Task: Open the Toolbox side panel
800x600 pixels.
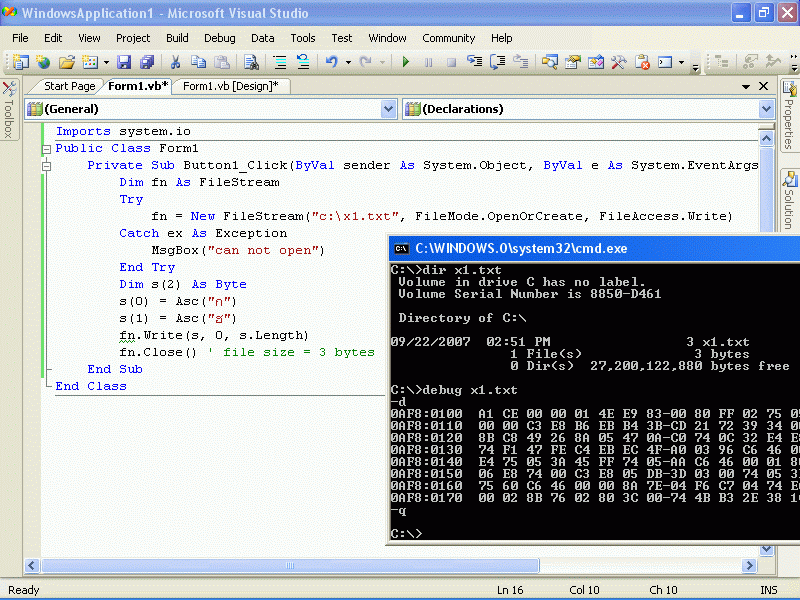Action: click(x=8, y=110)
